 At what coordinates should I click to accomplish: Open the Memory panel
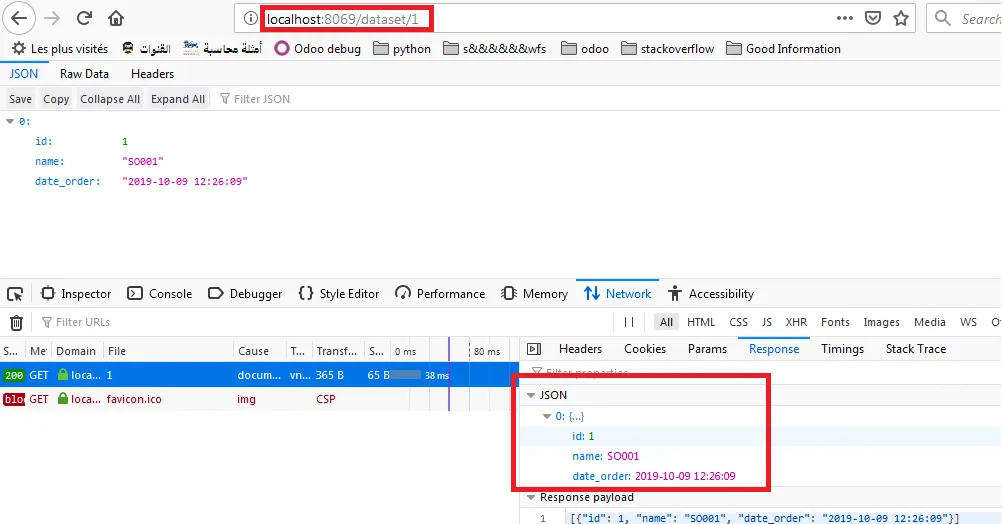(x=535, y=294)
